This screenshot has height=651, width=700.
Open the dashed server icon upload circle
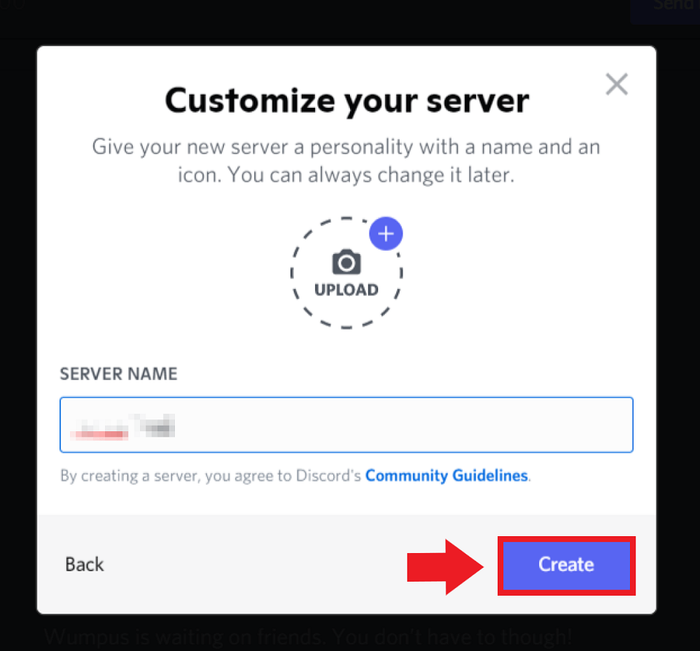[x=346, y=273]
